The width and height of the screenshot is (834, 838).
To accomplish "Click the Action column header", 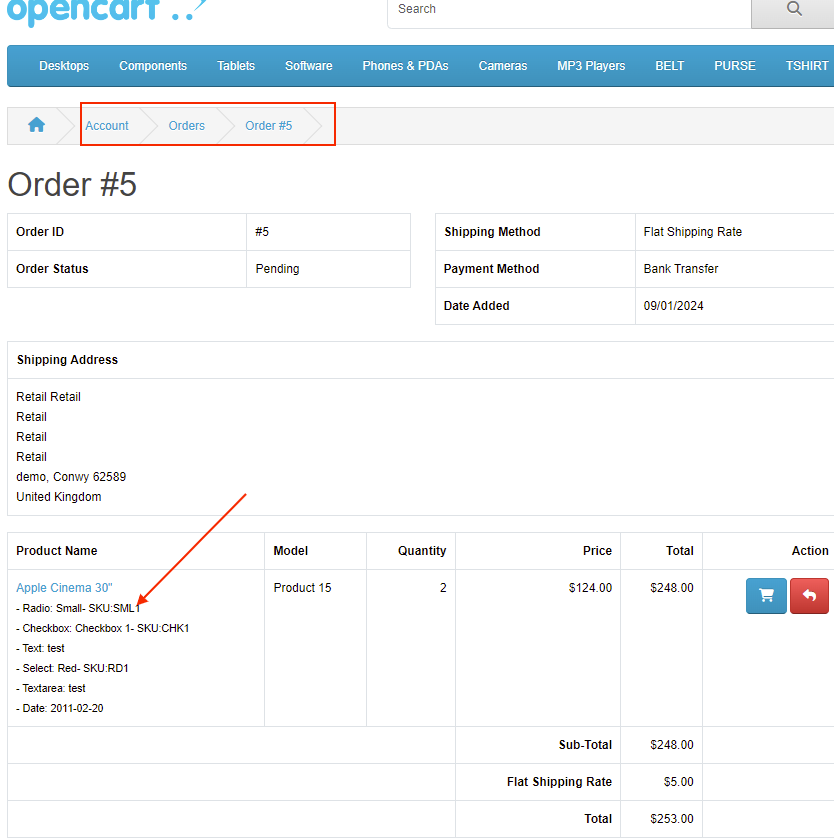I will (x=810, y=550).
